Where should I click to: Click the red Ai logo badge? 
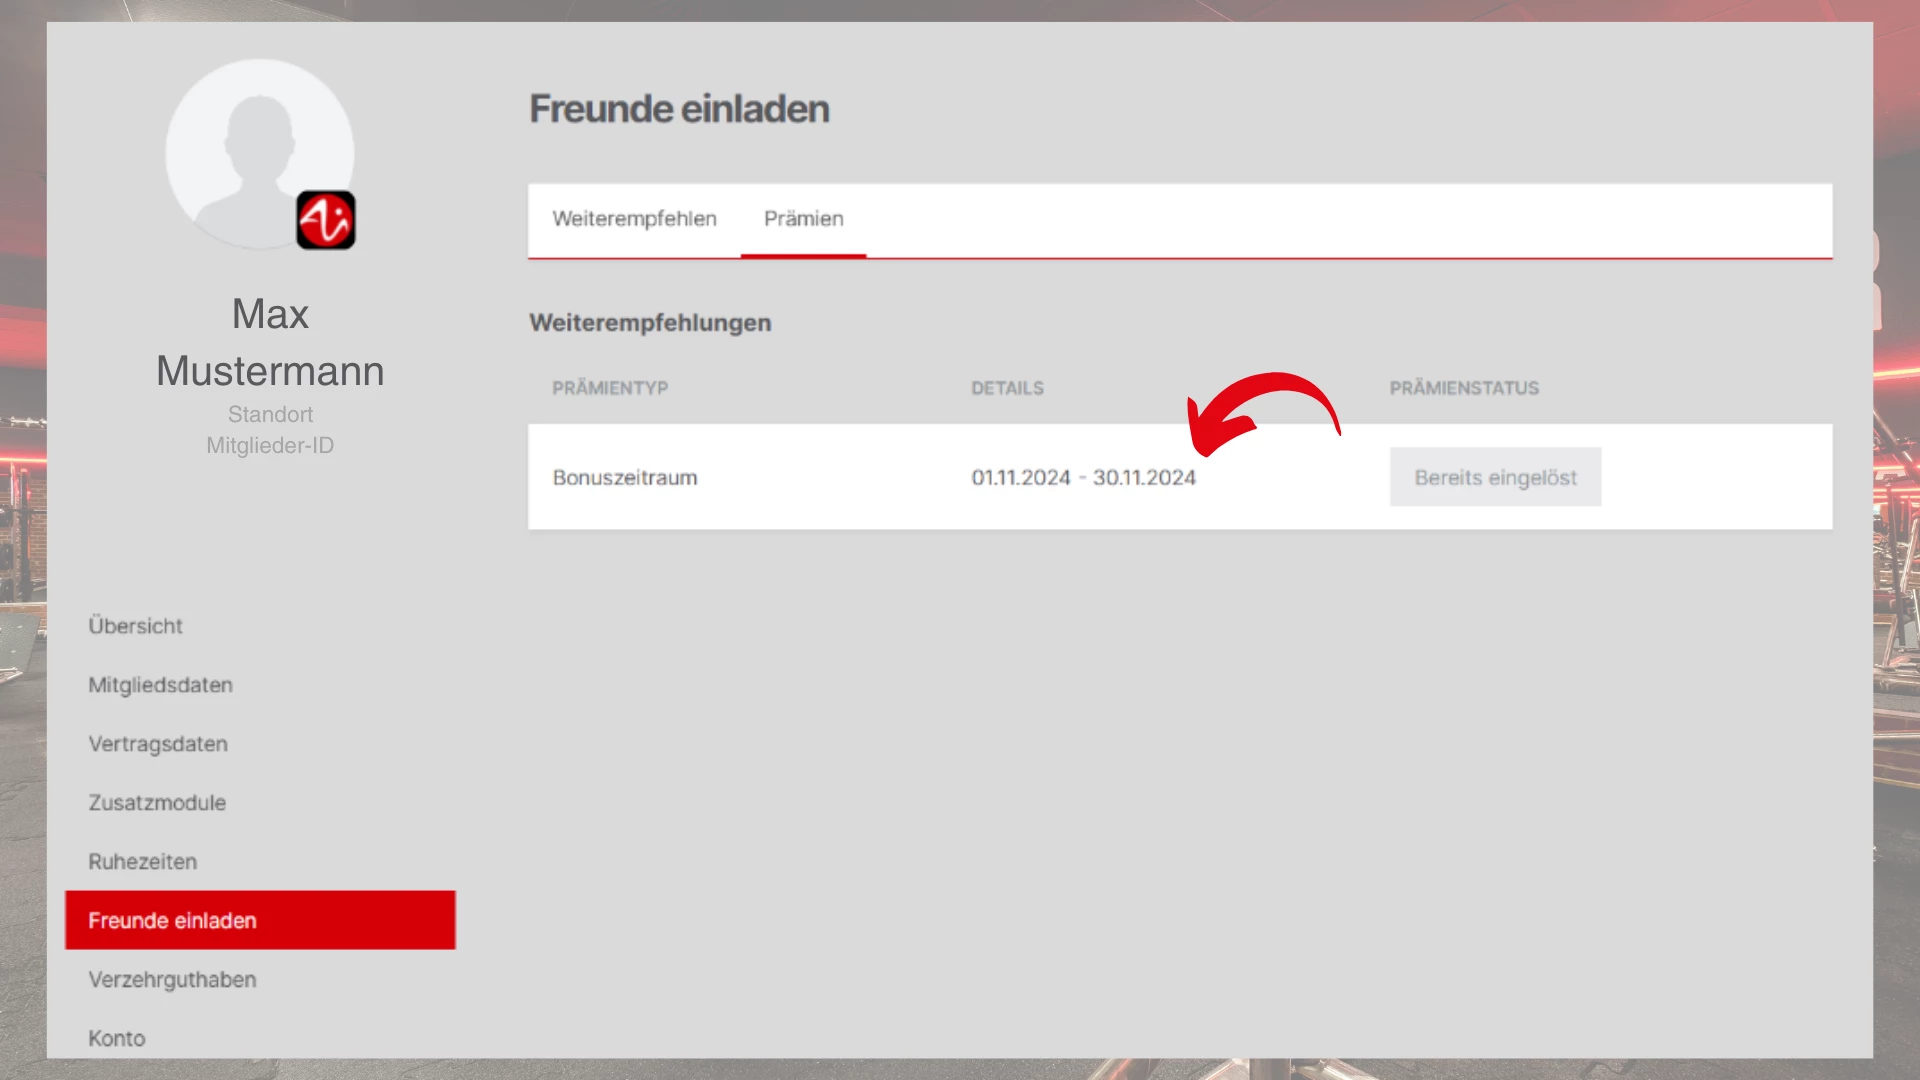tap(326, 220)
